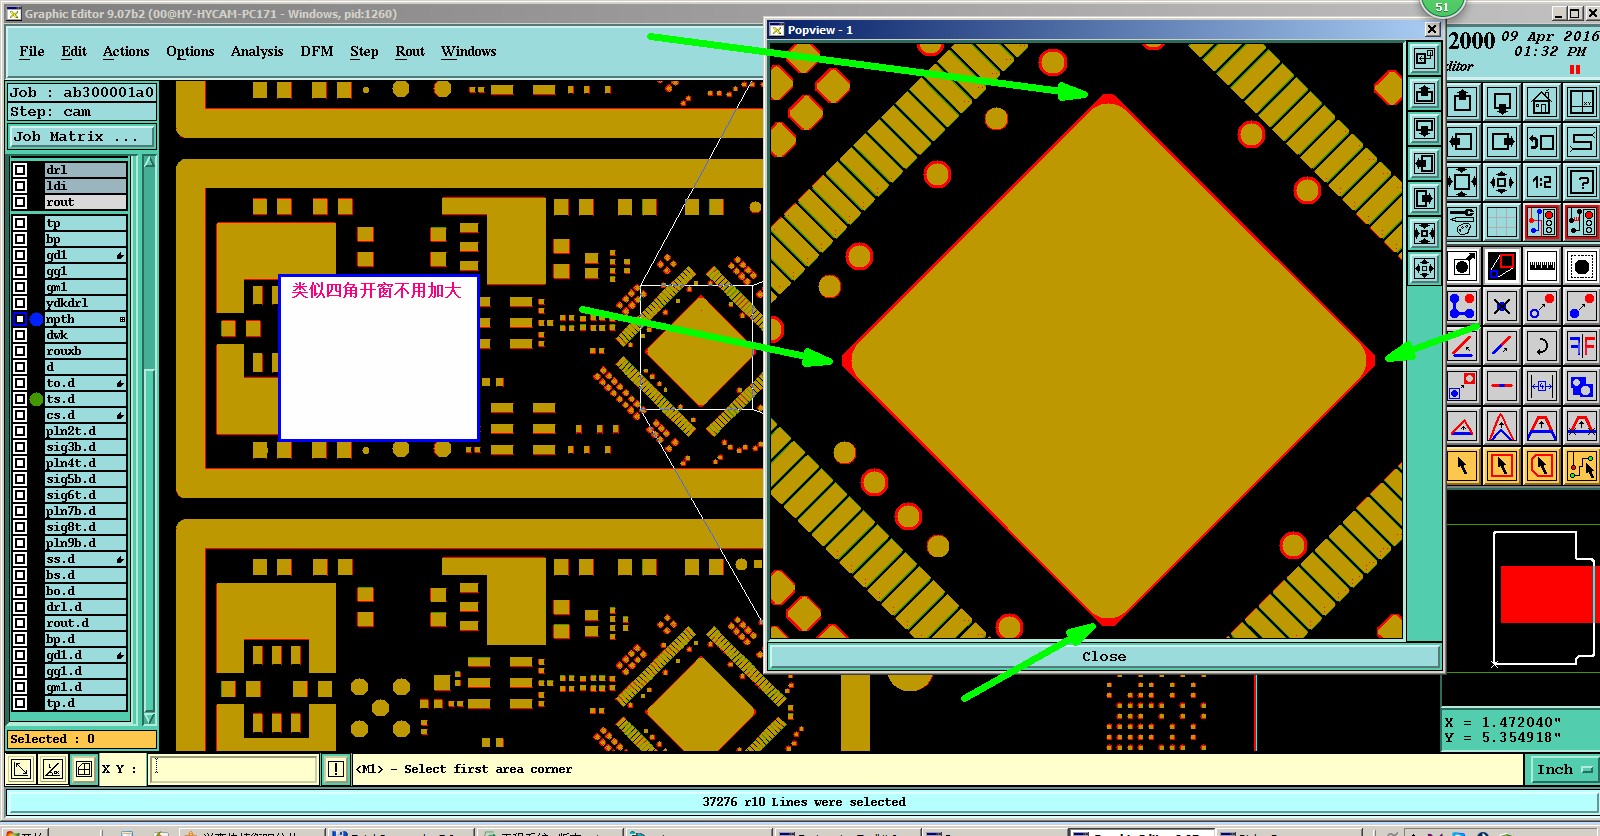
Task: Toggle the bo.d layer checkbox
Action: [x=20, y=591]
